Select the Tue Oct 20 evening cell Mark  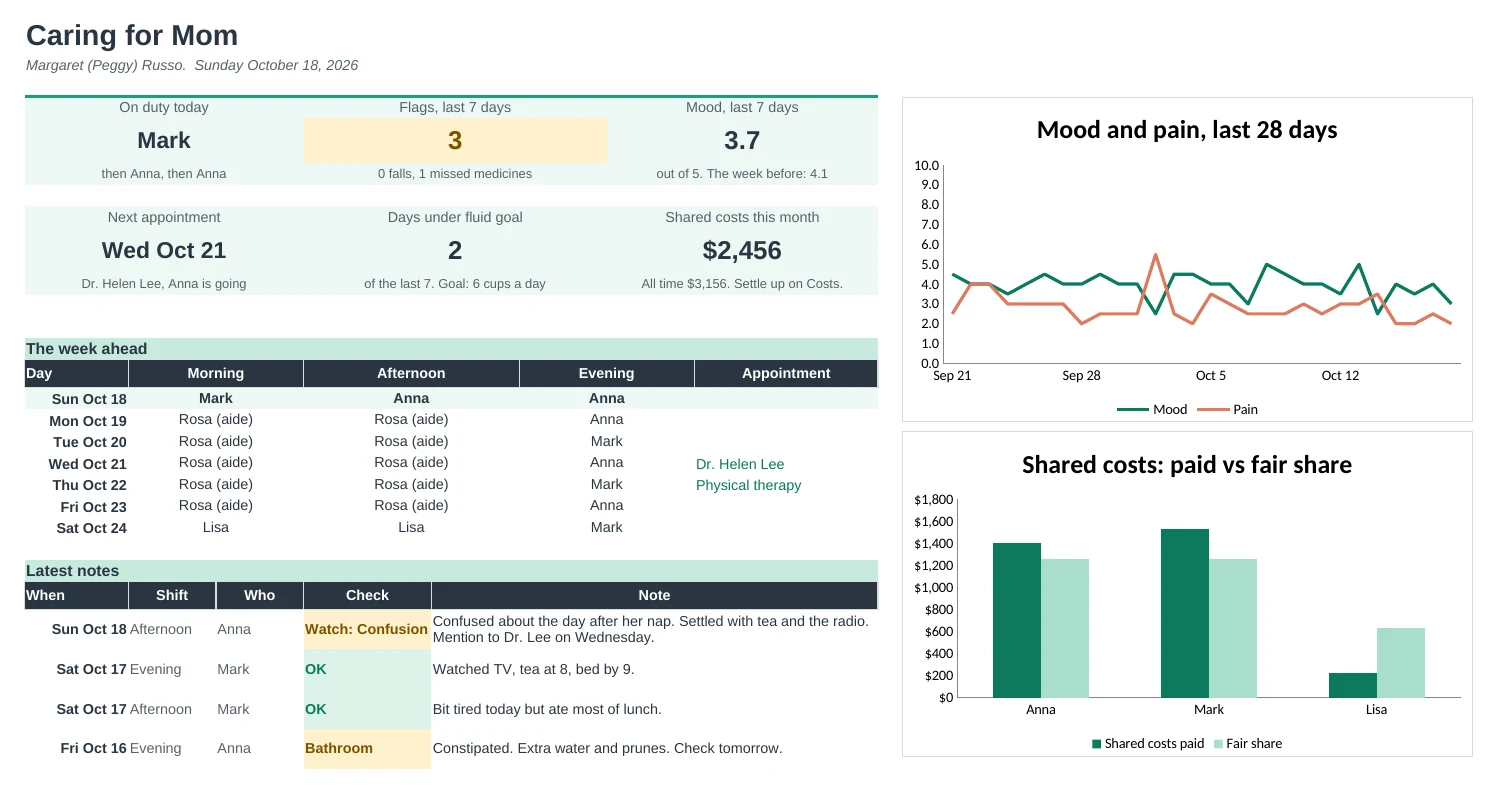[607, 441]
